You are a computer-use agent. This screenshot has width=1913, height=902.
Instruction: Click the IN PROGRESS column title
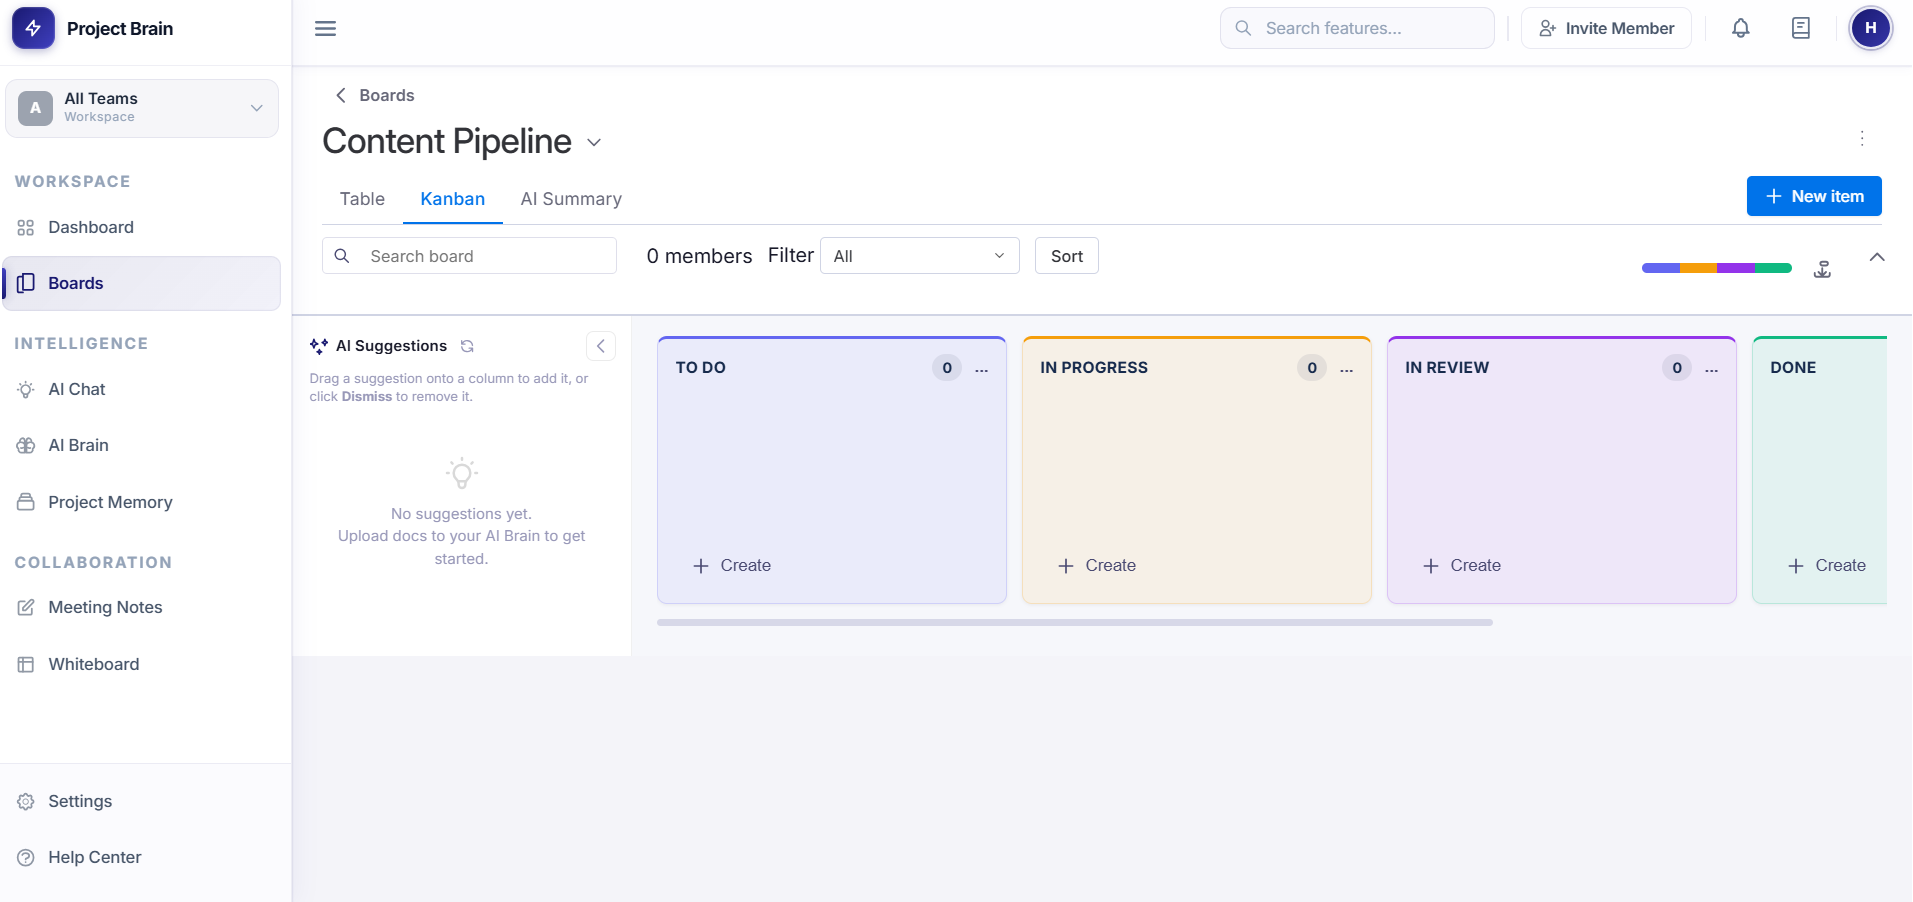pos(1094,368)
